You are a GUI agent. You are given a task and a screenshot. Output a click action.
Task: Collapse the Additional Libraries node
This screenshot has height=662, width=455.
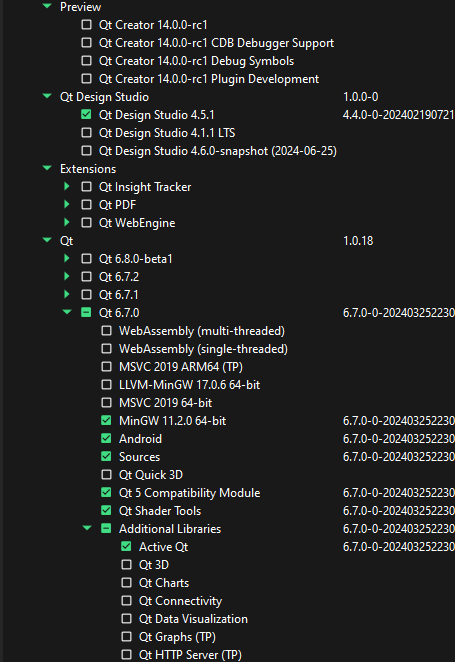87,528
